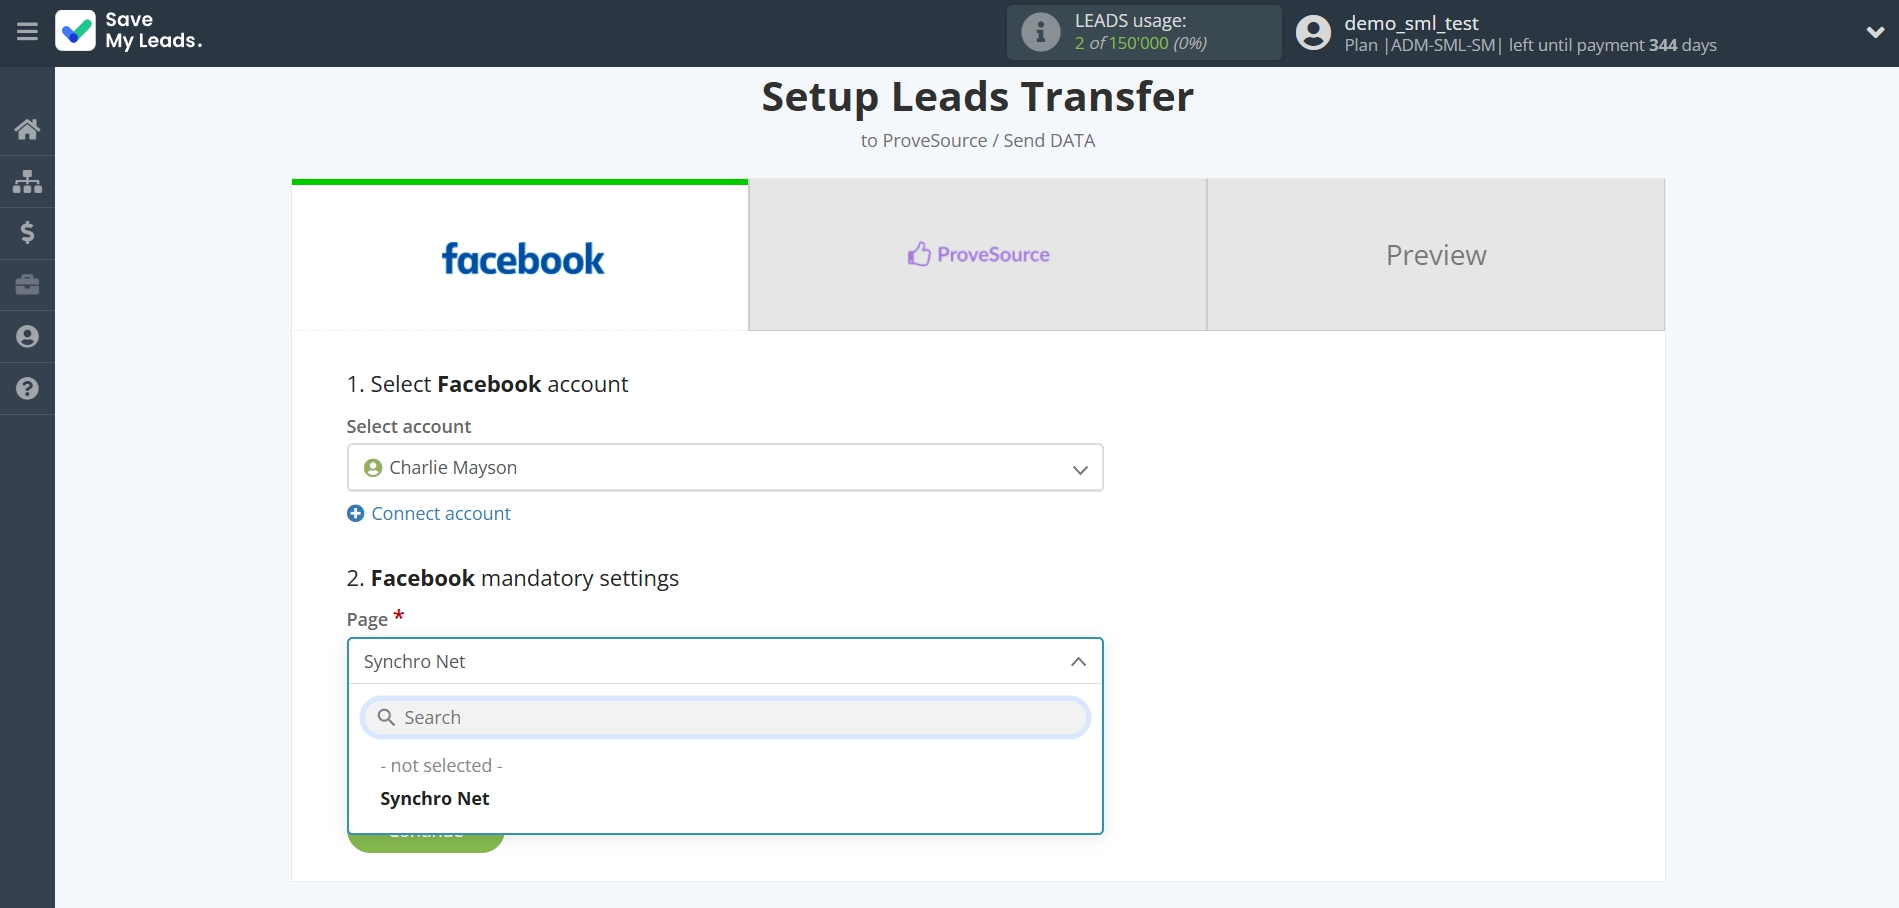The width and height of the screenshot is (1899, 908).
Task: Click inside the Search field
Action: coord(724,717)
